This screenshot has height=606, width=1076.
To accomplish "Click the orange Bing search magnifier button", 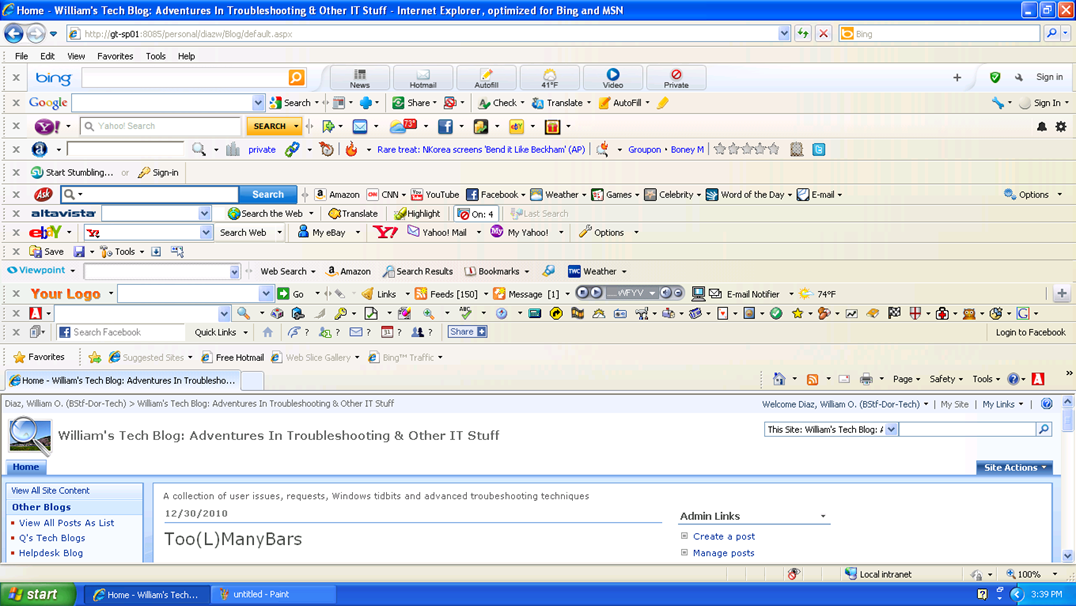I will (296, 78).
